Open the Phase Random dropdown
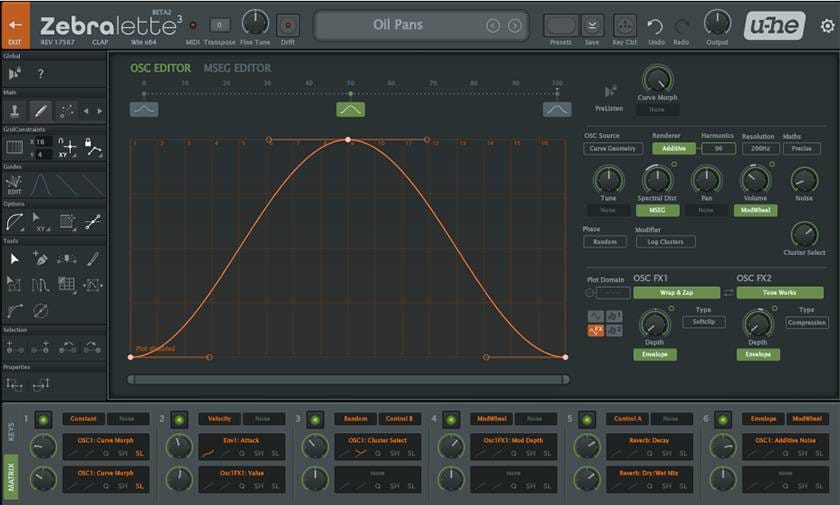 pos(605,242)
